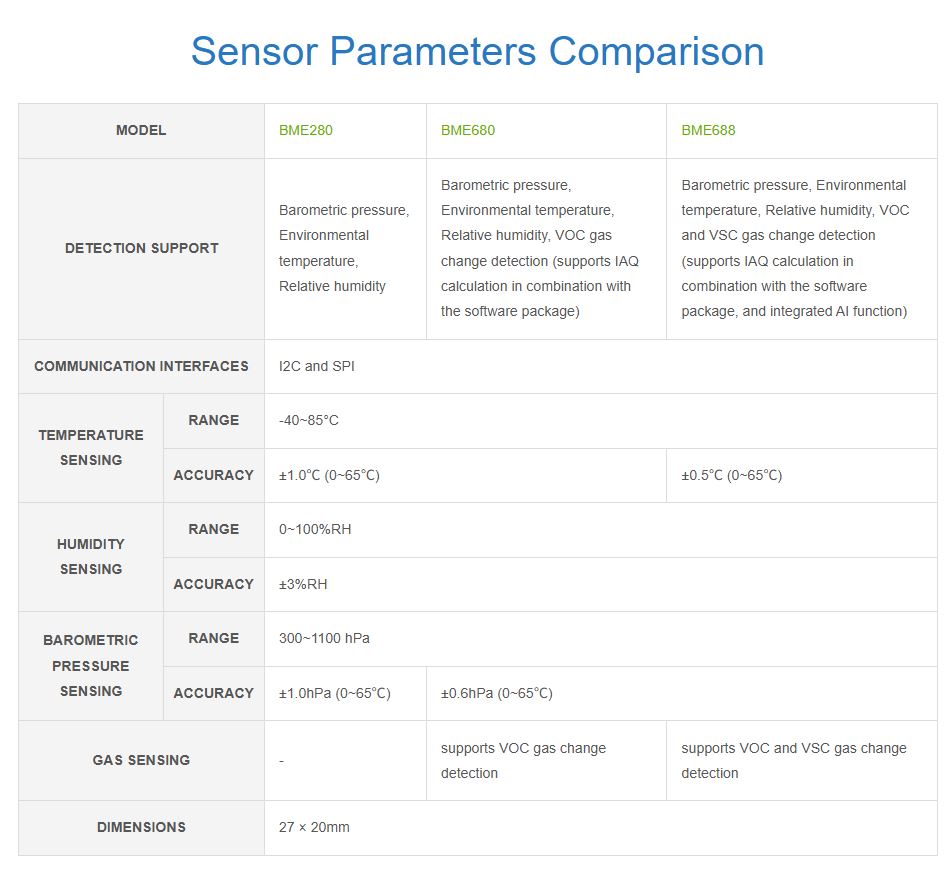Select the 0~100%RH humidity range cell
The width and height of the screenshot is (951, 878).
point(315,529)
